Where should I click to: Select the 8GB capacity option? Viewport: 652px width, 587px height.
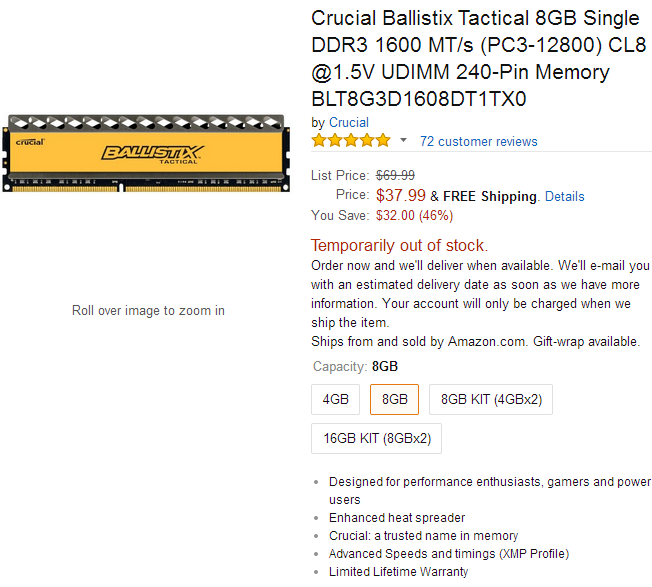395,399
